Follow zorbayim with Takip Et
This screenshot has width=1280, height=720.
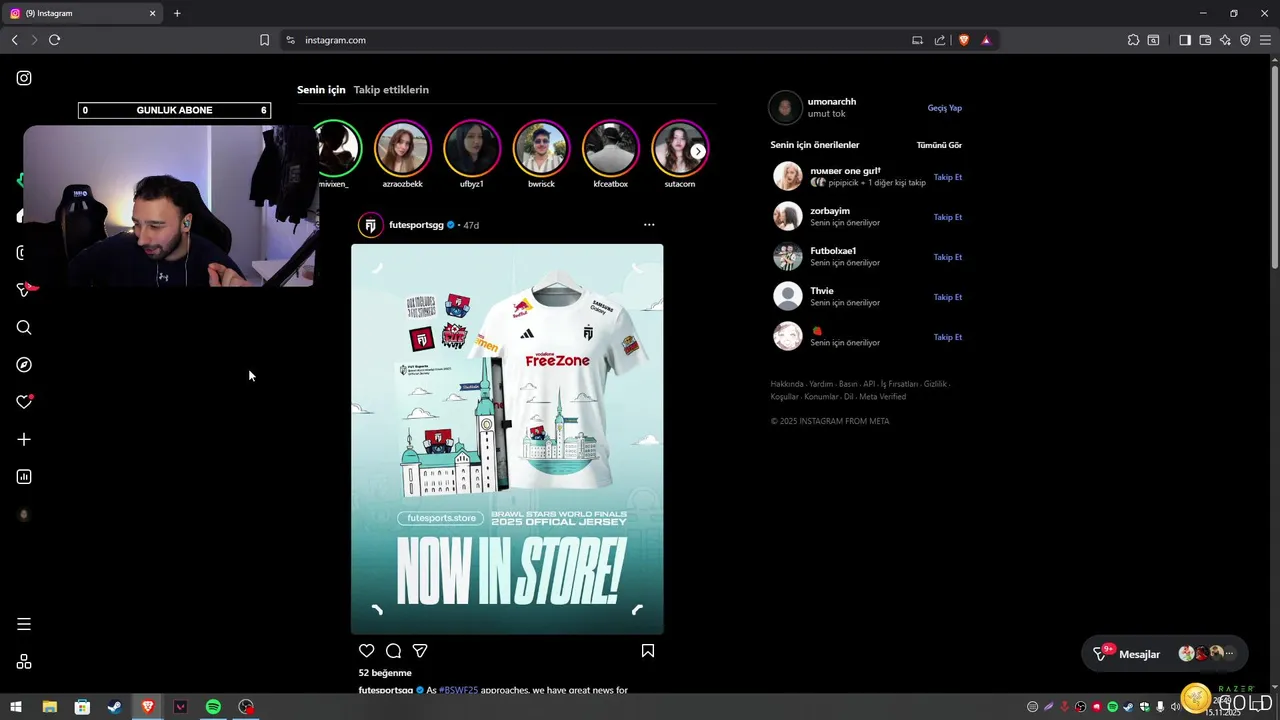point(948,217)
